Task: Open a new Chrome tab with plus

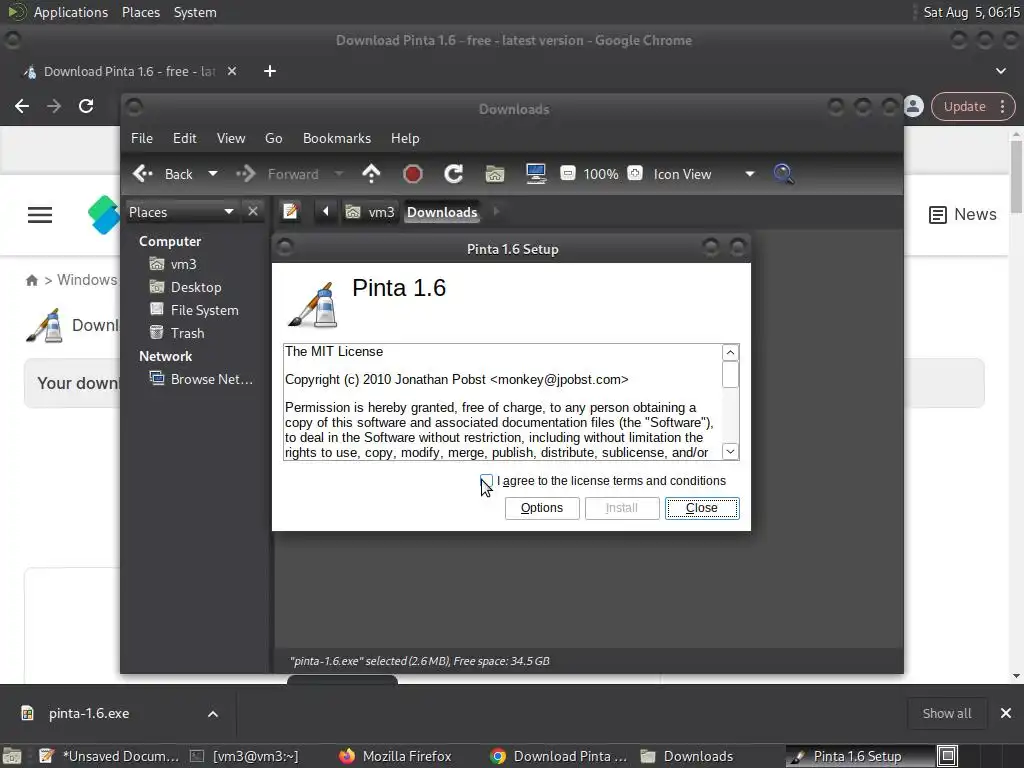Action: click(270, 71)
